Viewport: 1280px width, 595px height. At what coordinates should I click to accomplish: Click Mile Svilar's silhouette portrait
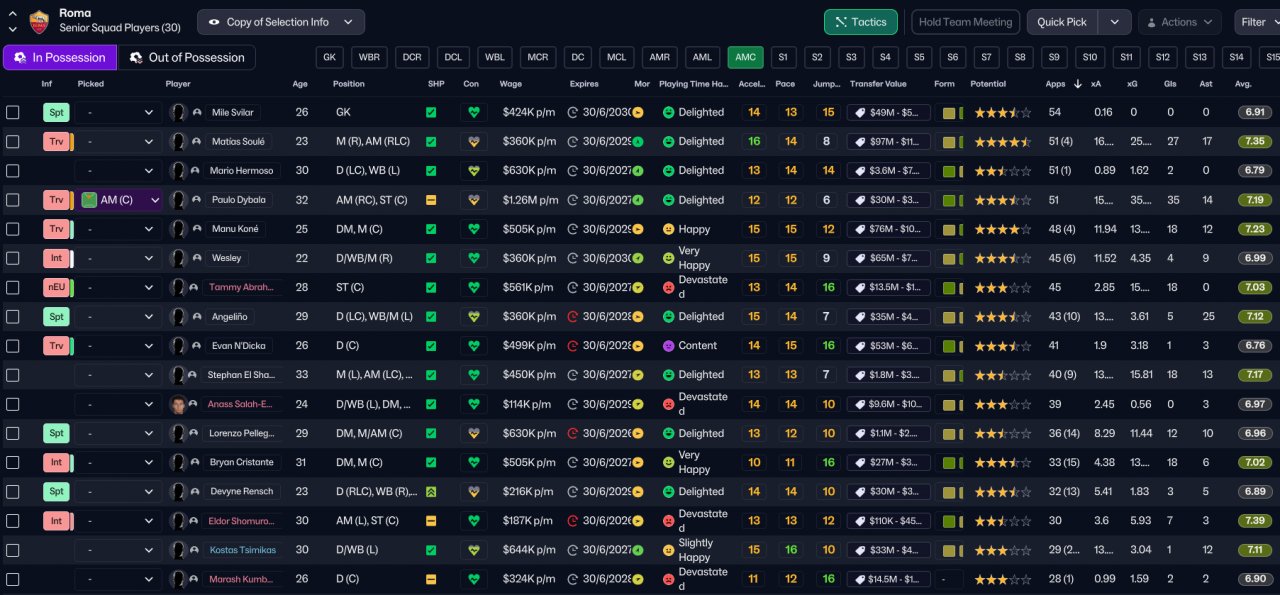tap(179, 113)
